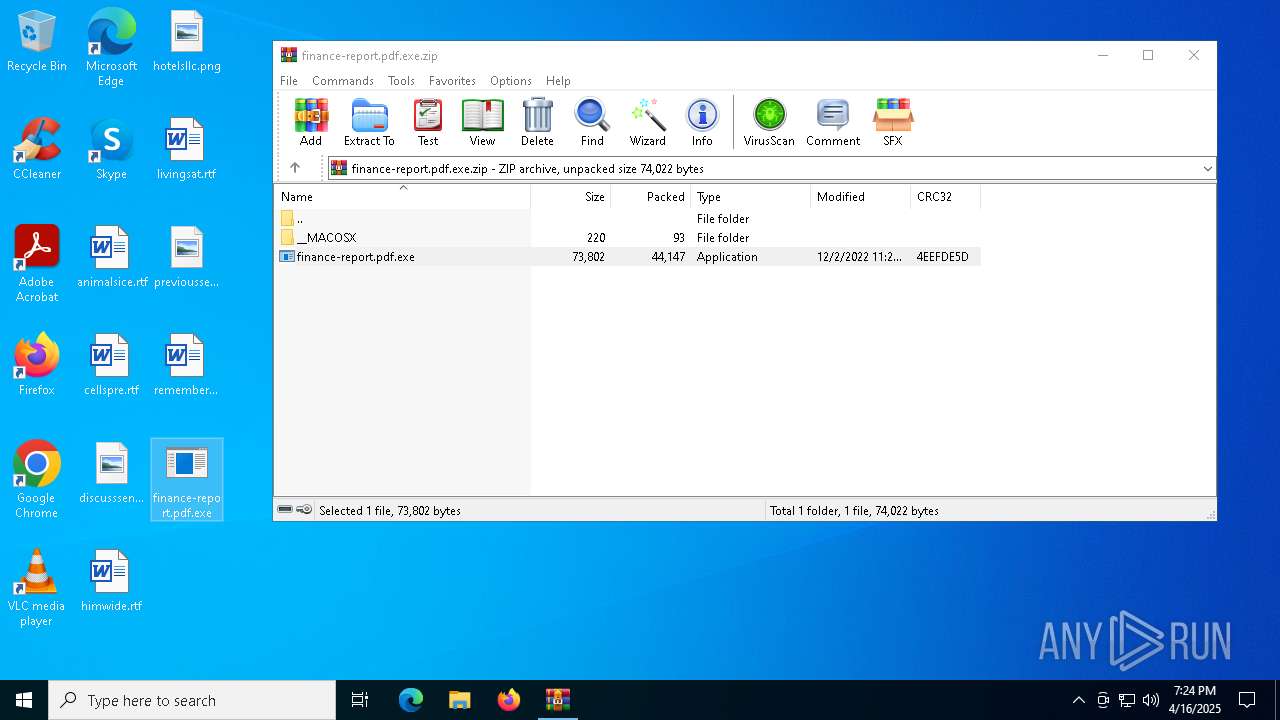Open the Windows Start menu
The height and width of the screenshot is (720, 1280).
point(24,700)
